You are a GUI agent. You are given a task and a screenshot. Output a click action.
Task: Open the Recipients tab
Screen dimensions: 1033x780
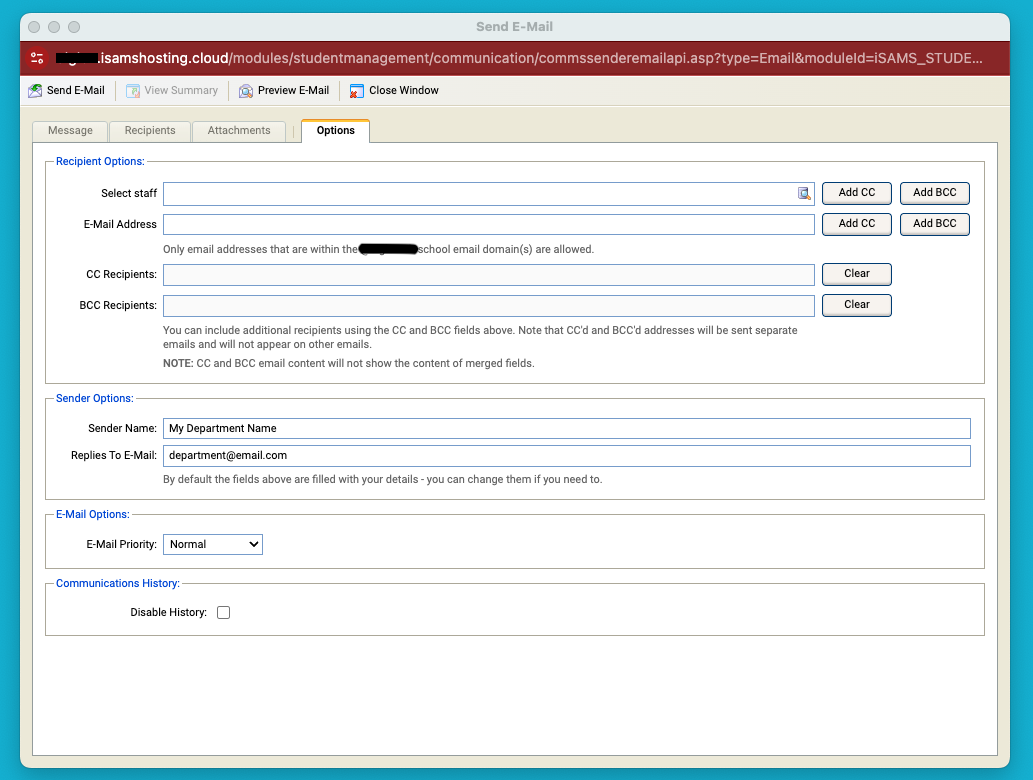[150, 131]
